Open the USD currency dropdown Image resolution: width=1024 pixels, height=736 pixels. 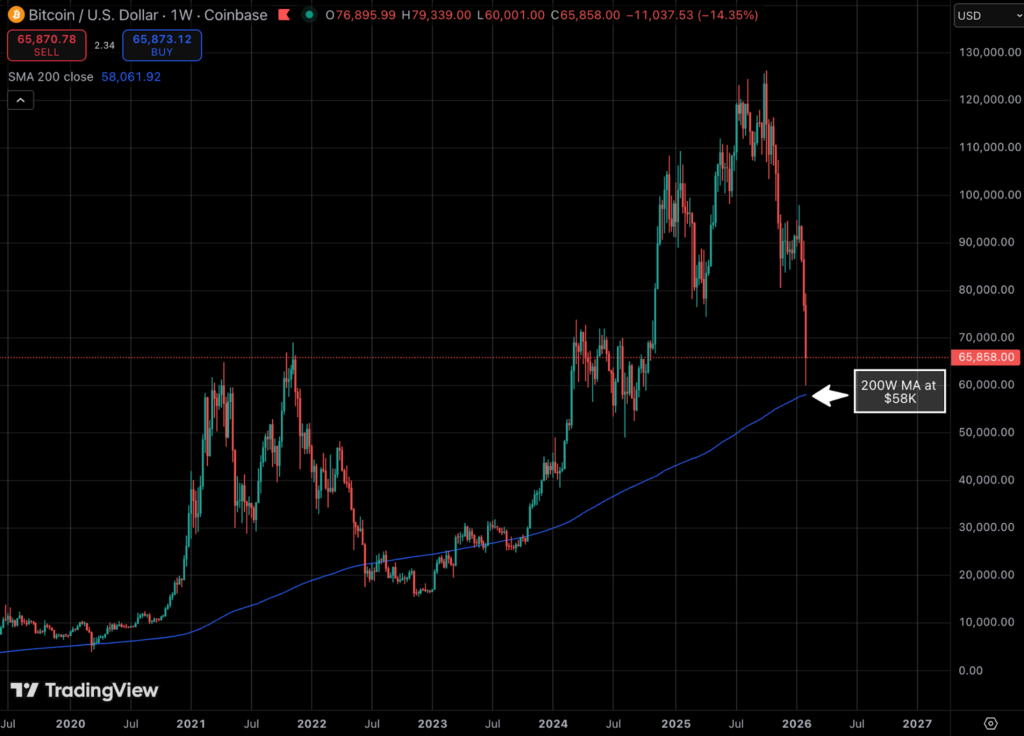click(x=986, y=15)
